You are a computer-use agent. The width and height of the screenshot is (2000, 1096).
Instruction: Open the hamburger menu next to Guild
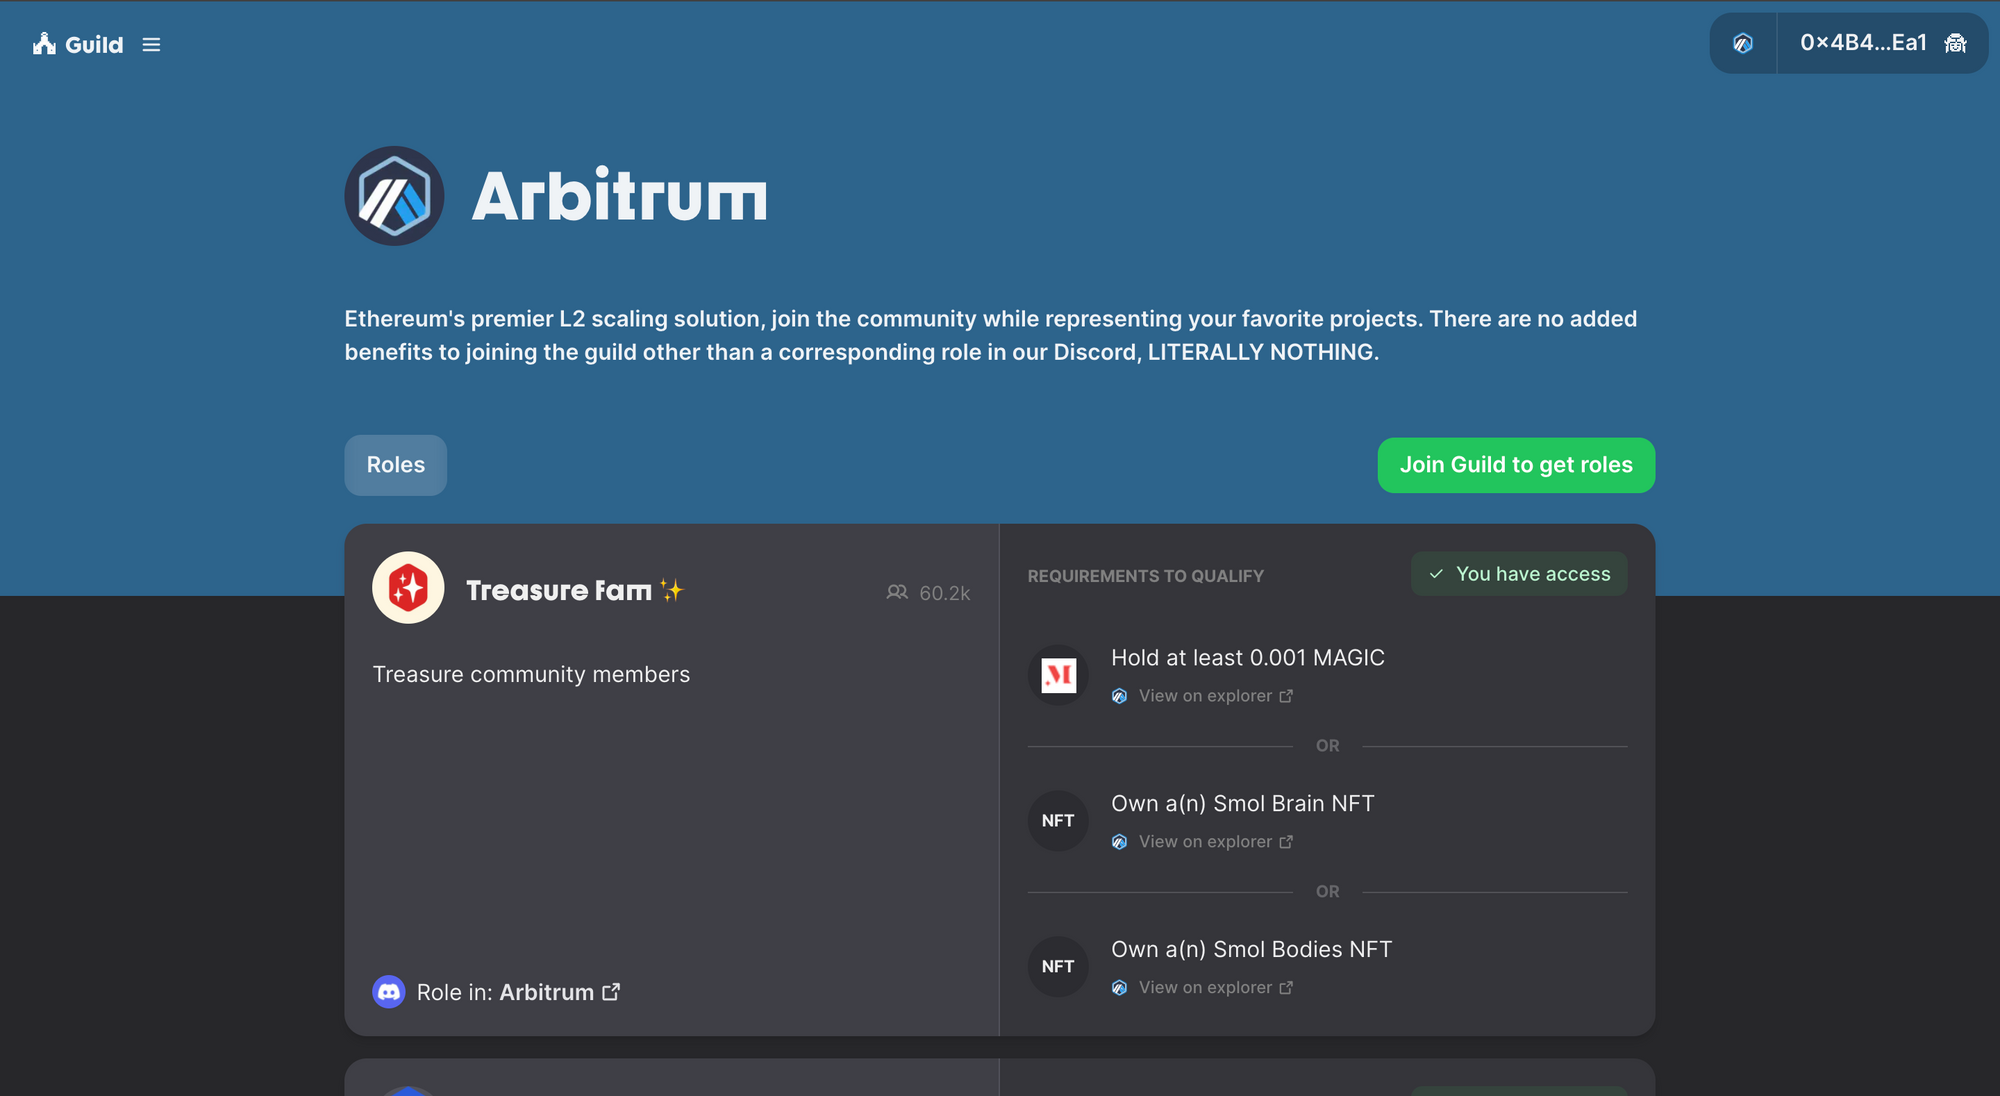point(151,45)
